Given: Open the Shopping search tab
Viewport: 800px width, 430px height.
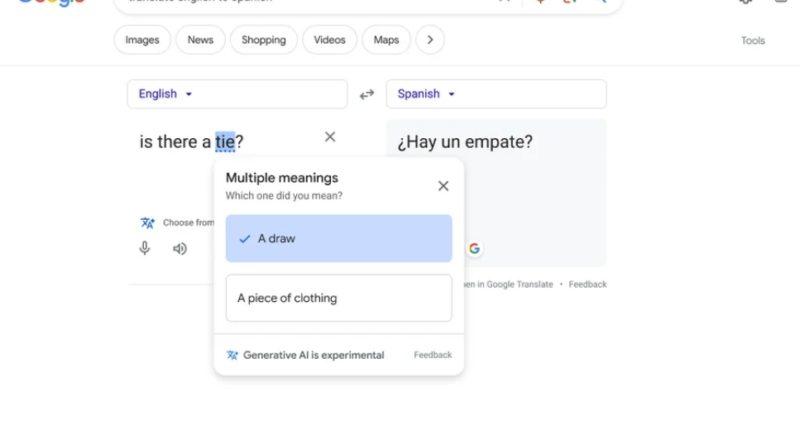Looking at the screenshot, I should [263, 40].
